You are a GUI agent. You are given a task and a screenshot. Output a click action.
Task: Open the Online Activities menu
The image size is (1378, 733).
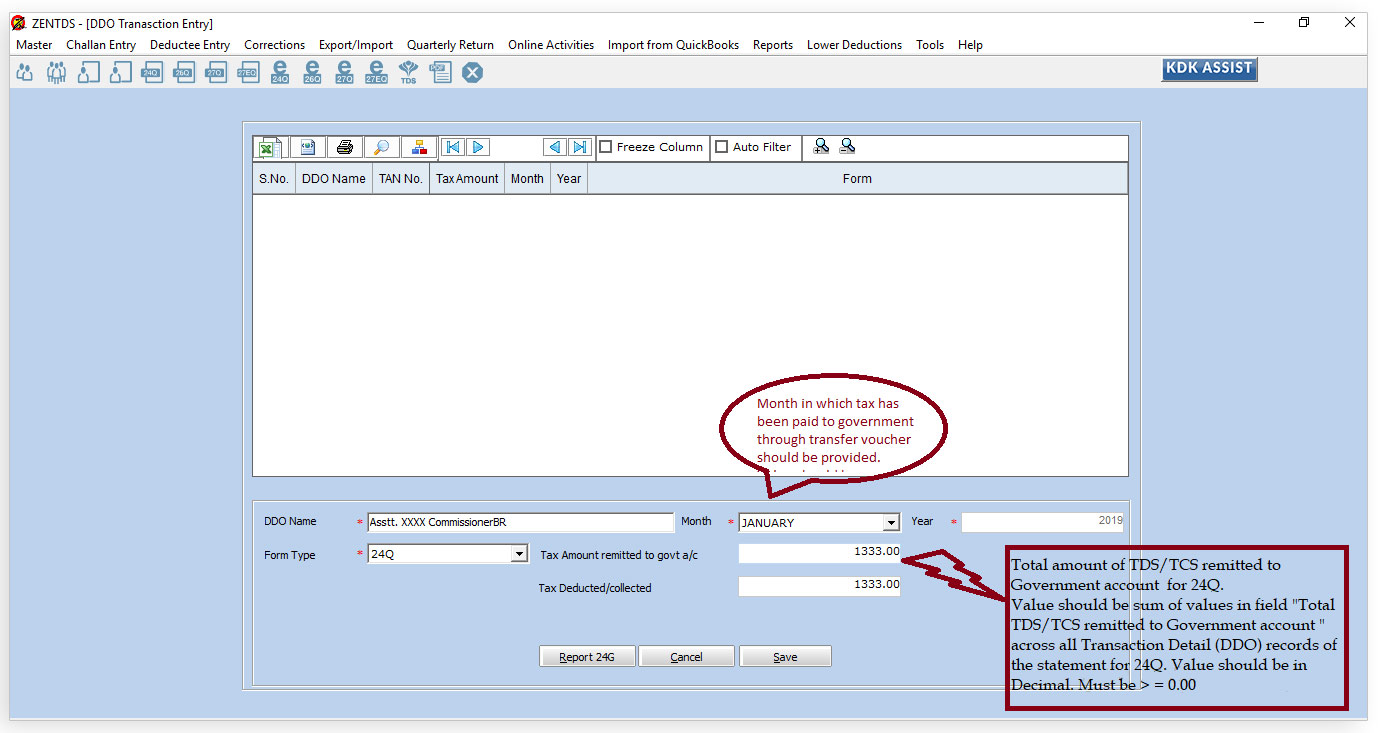click(x=551, y=45)
